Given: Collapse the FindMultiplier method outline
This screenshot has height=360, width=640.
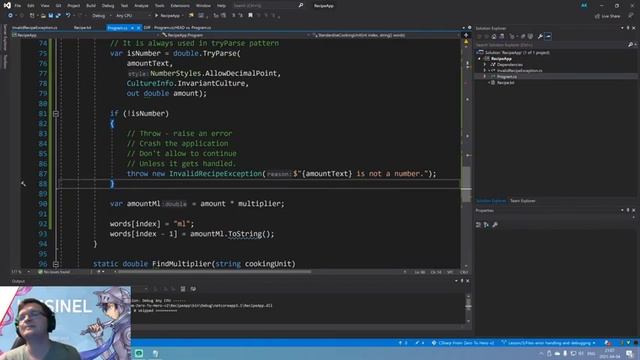Looking at the screenshot, I should [56, 264].
